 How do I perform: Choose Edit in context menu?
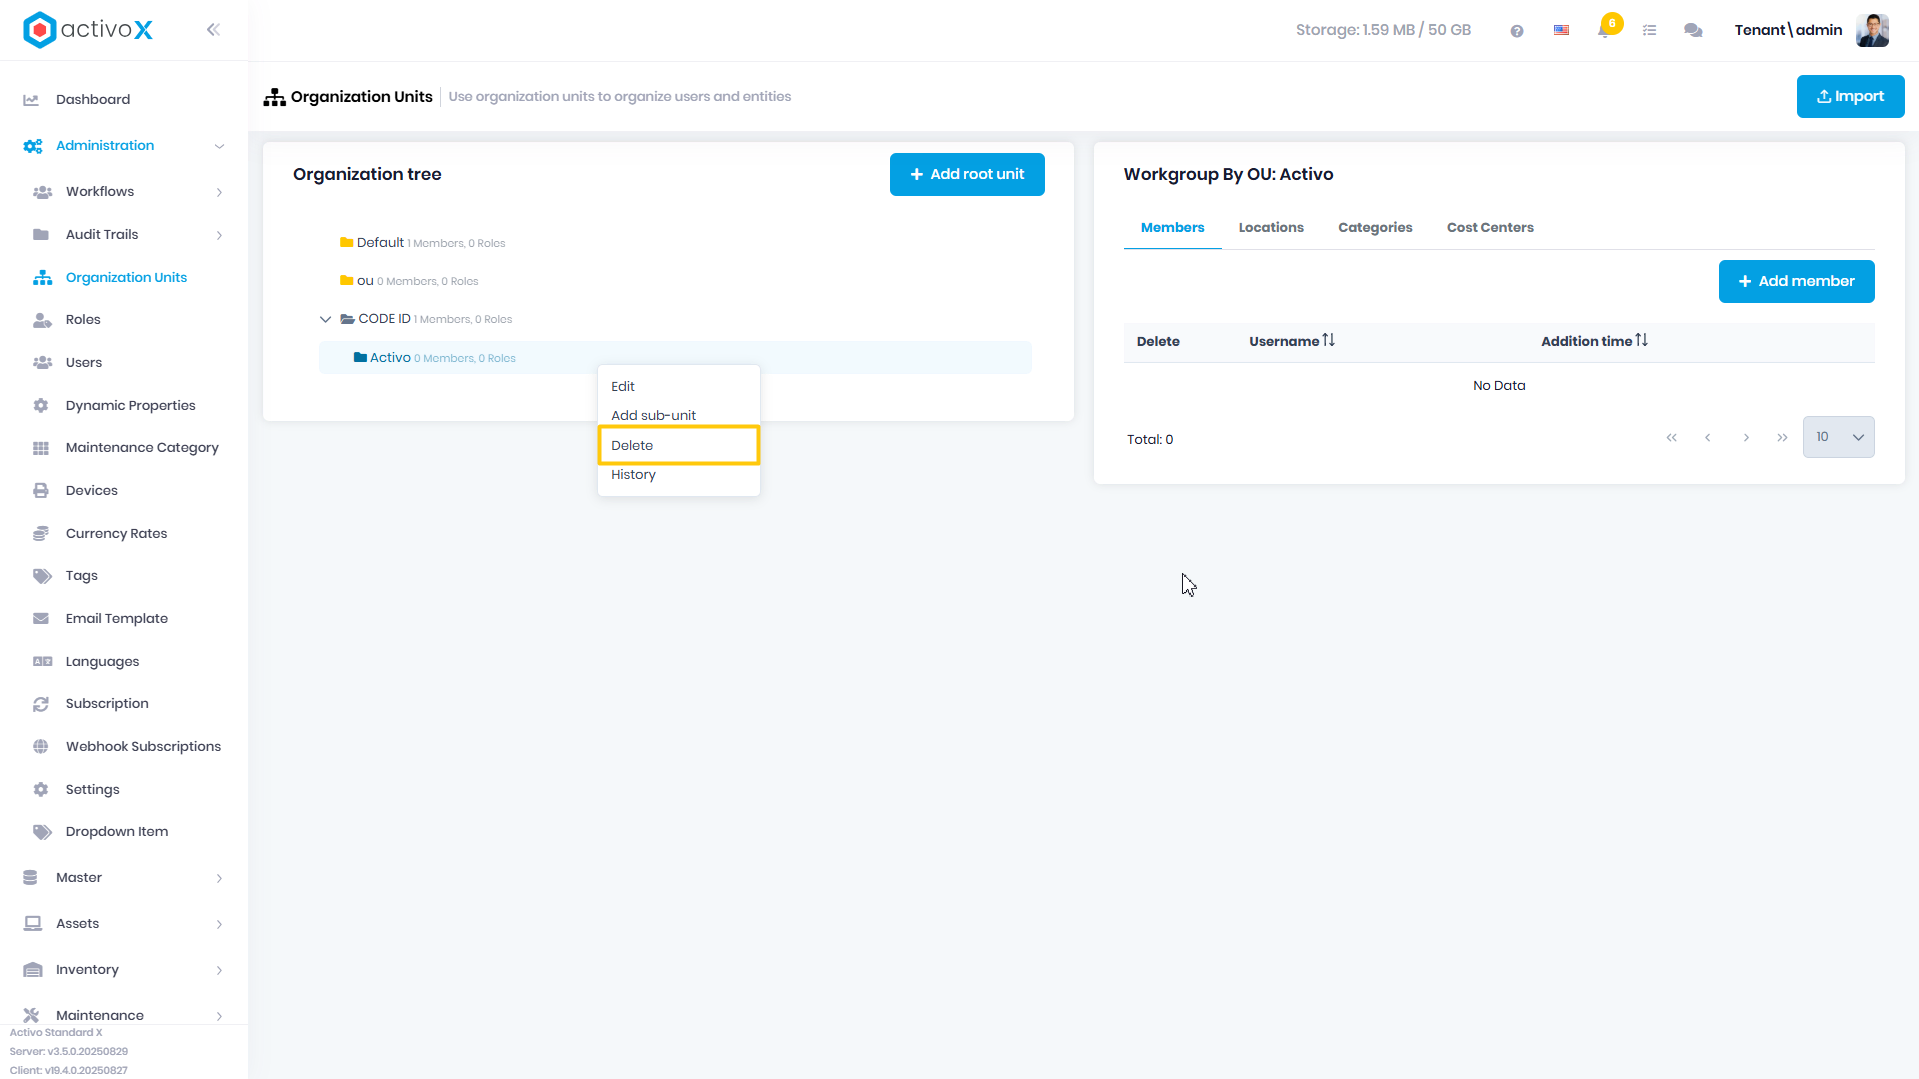coord(678,387)
